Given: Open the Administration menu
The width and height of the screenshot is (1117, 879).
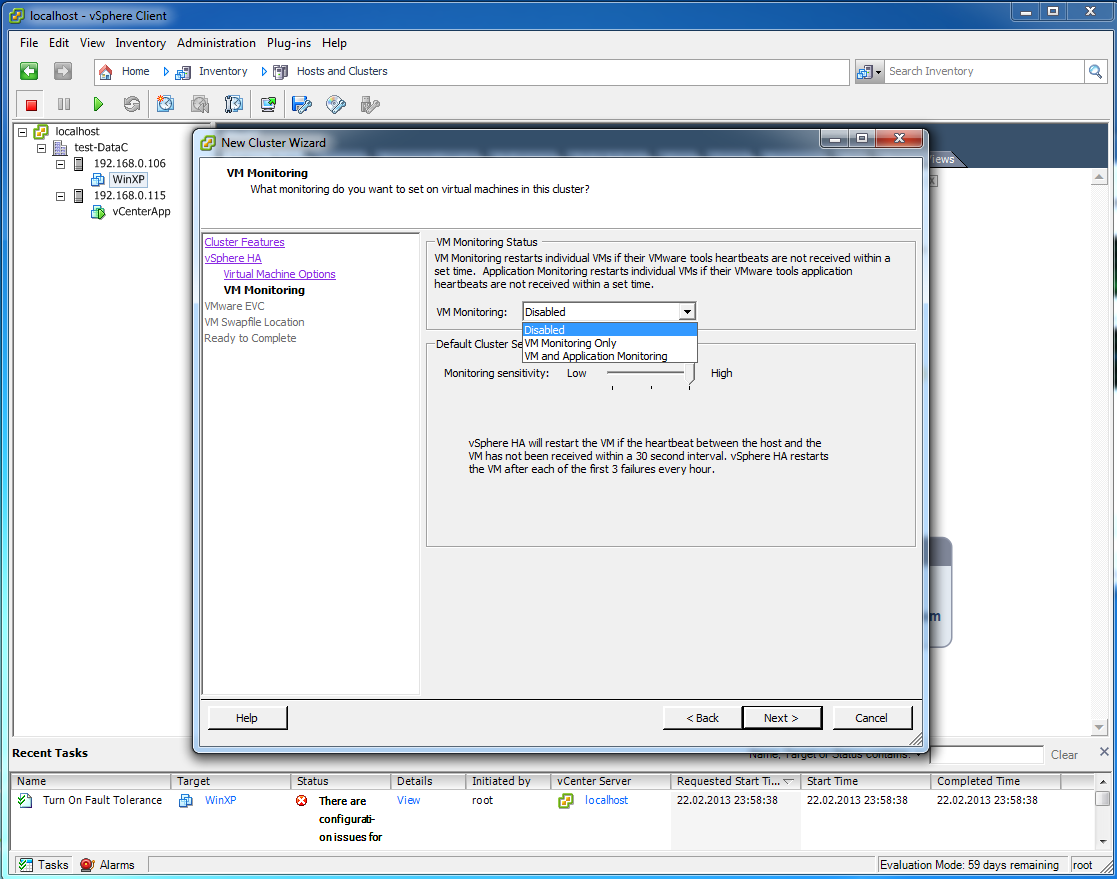Looking at the screenshot, I should (x=217, y=43).
